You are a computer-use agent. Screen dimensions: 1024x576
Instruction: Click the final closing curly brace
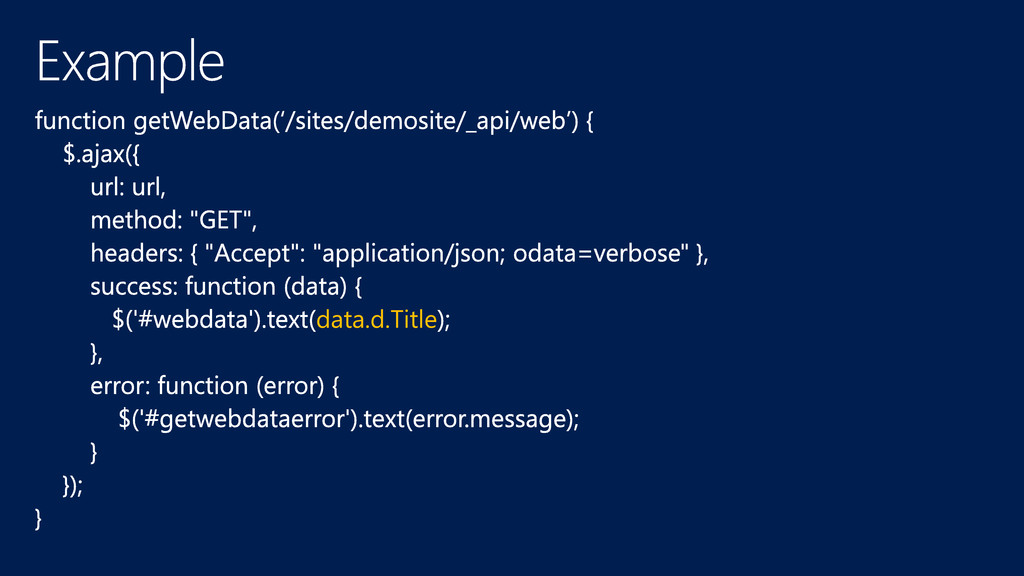coord(39,518)
